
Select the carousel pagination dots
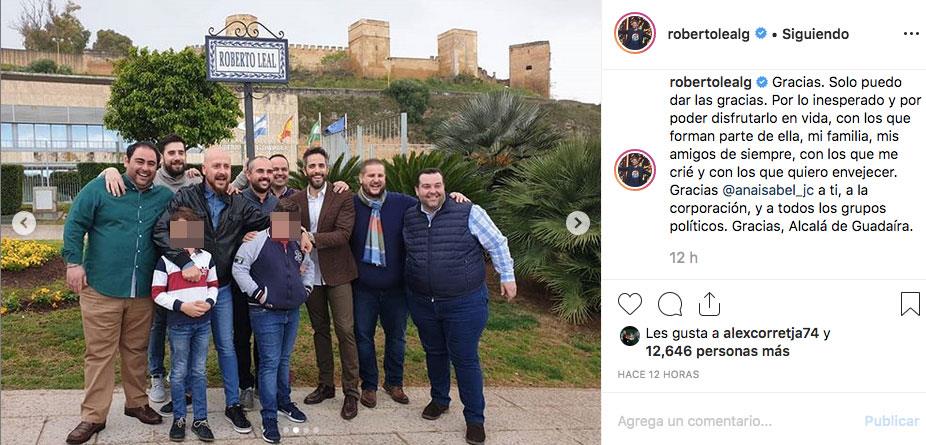point(299,430)
